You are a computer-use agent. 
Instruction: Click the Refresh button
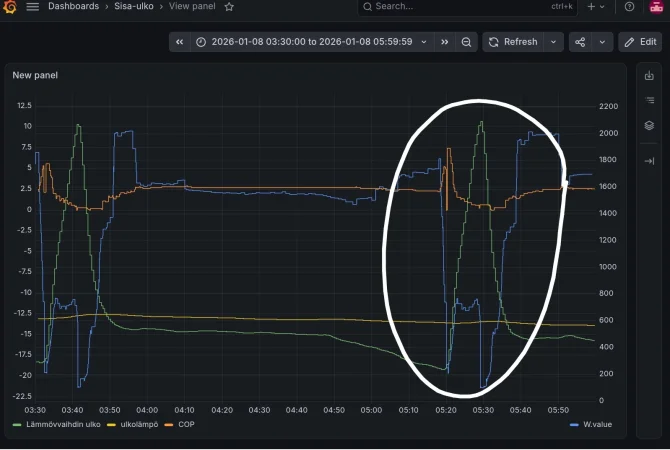point(513,42)
